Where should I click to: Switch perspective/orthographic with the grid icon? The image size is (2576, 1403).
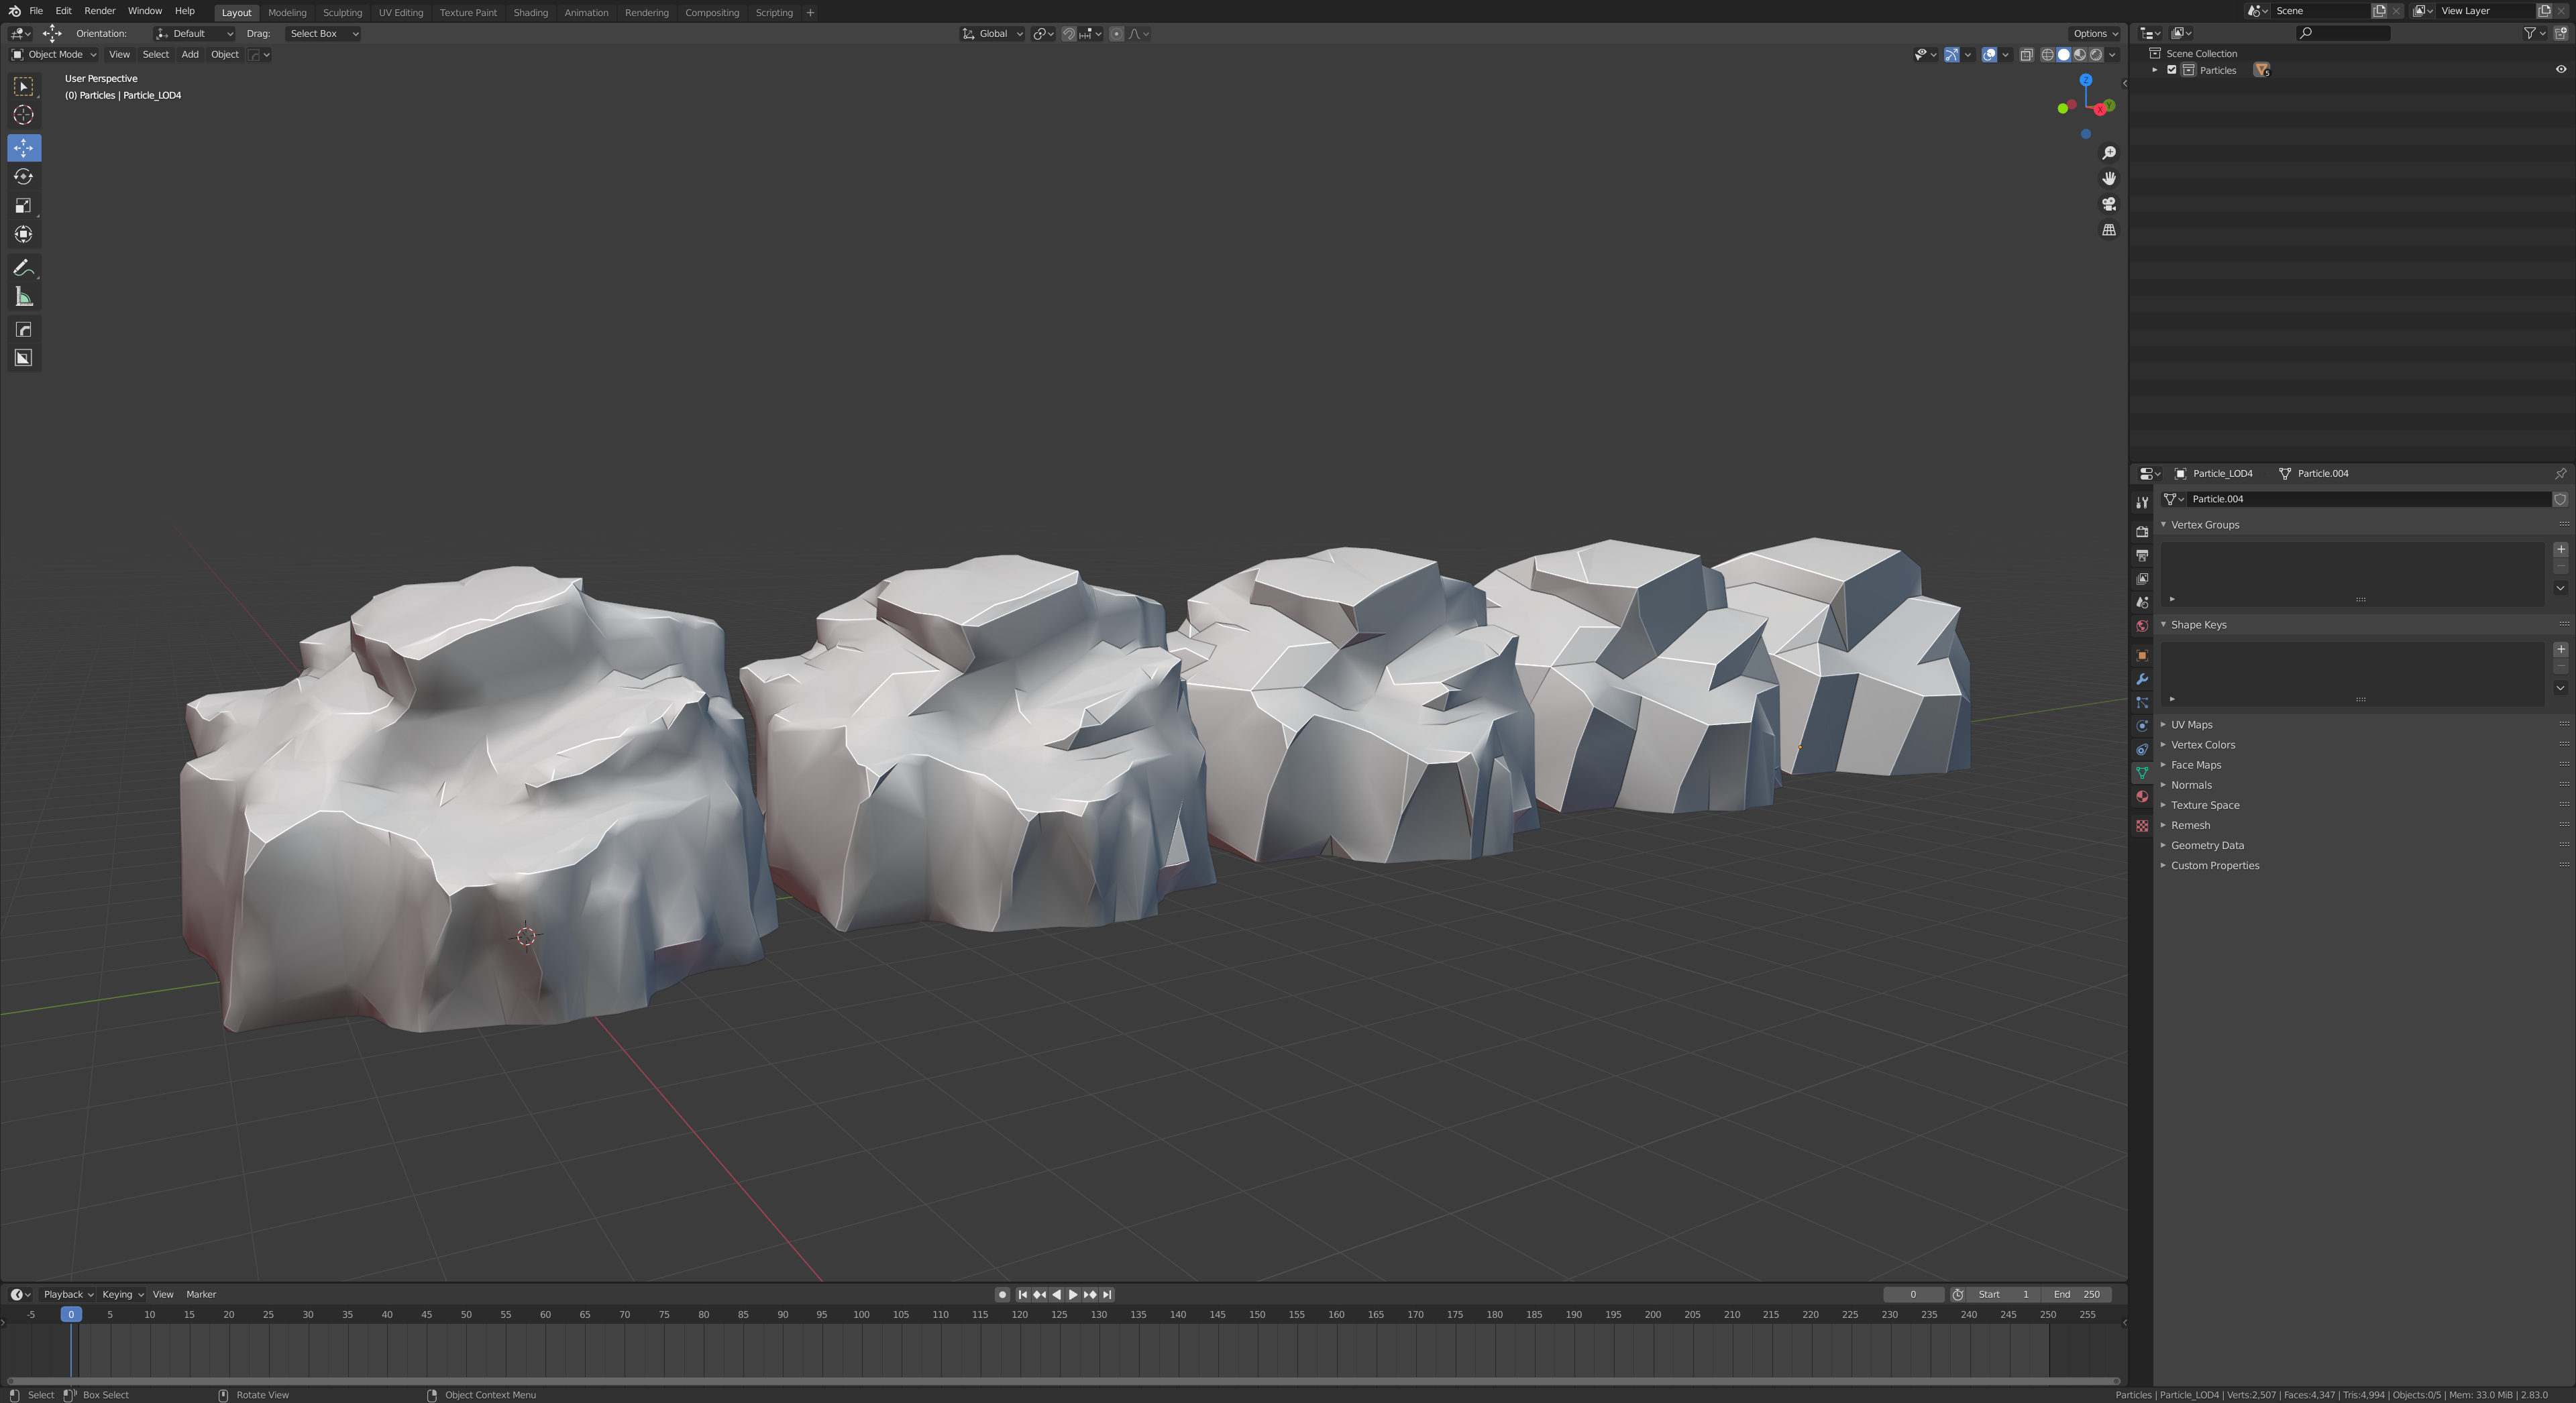coord(2109,230)
